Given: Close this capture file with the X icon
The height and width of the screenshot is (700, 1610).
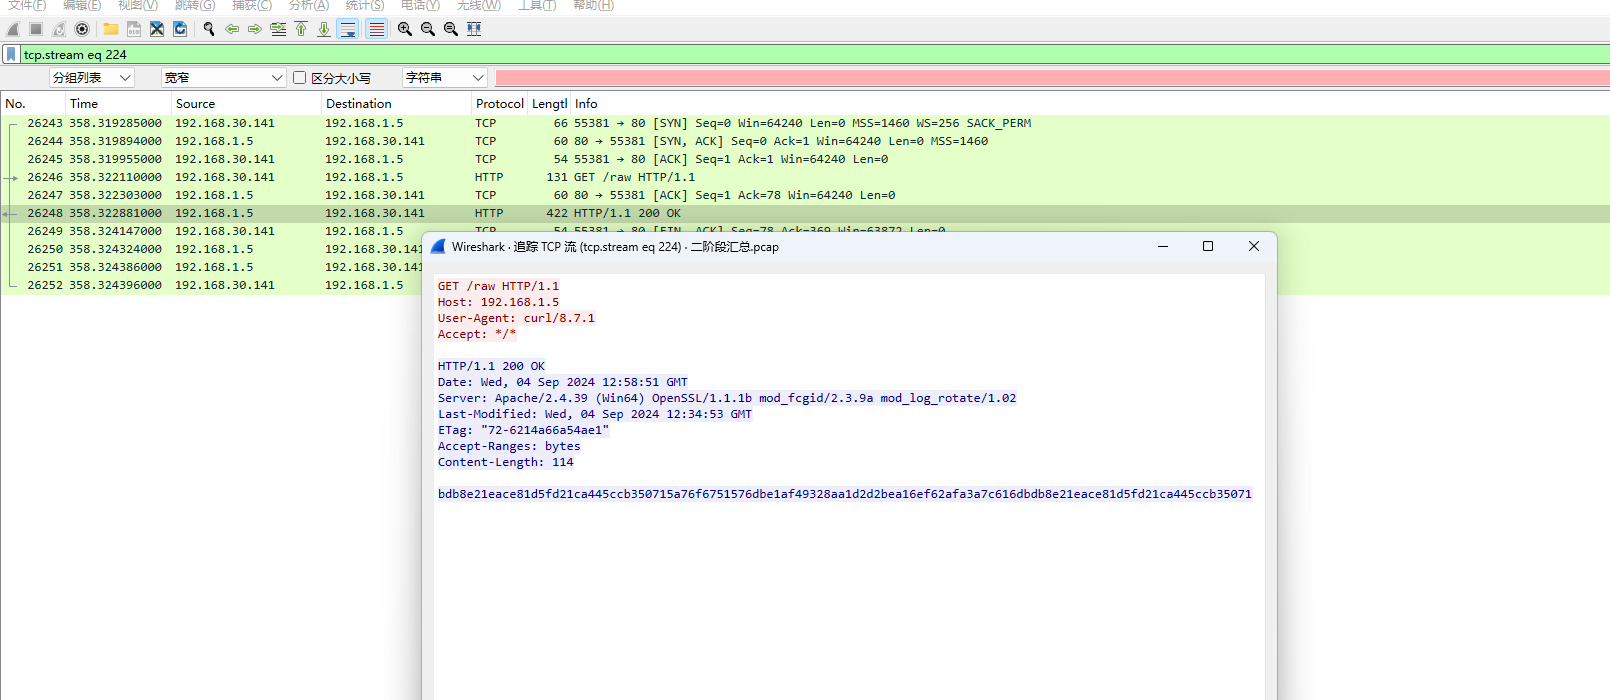Looking at the screenshot, I should pyautogui.click(x=157, y=29).
